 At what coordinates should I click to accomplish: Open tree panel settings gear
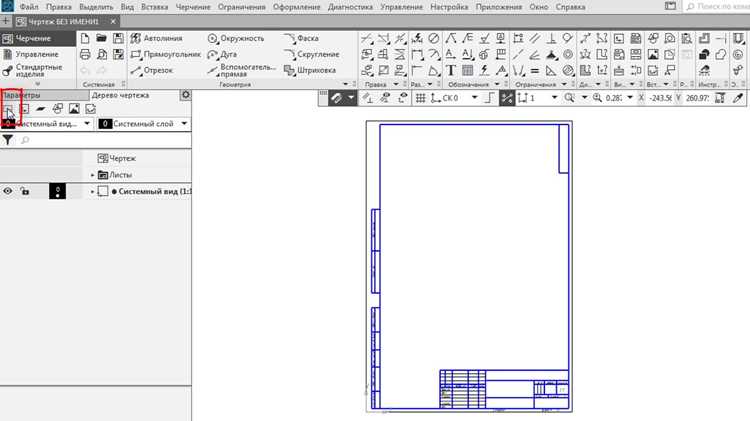point(186,95)
